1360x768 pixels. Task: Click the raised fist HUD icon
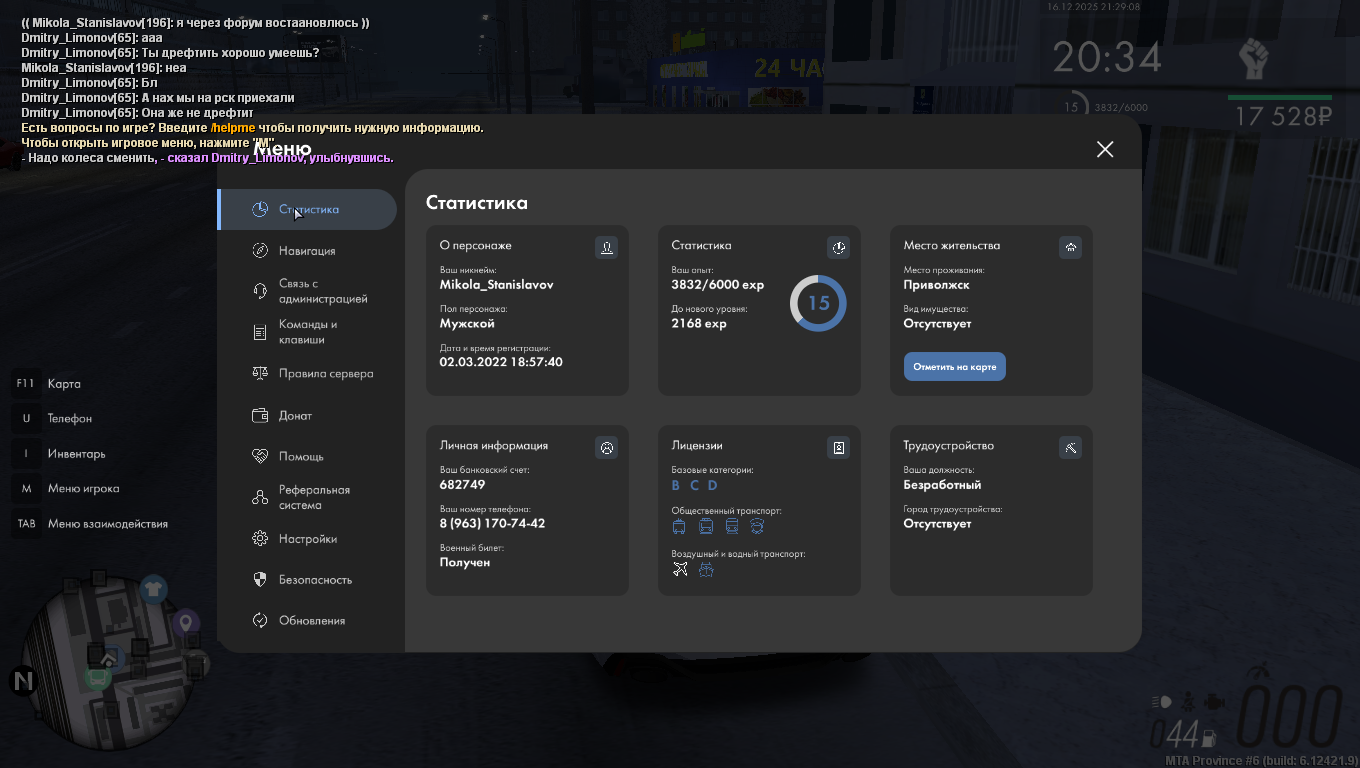point(1252,59)
